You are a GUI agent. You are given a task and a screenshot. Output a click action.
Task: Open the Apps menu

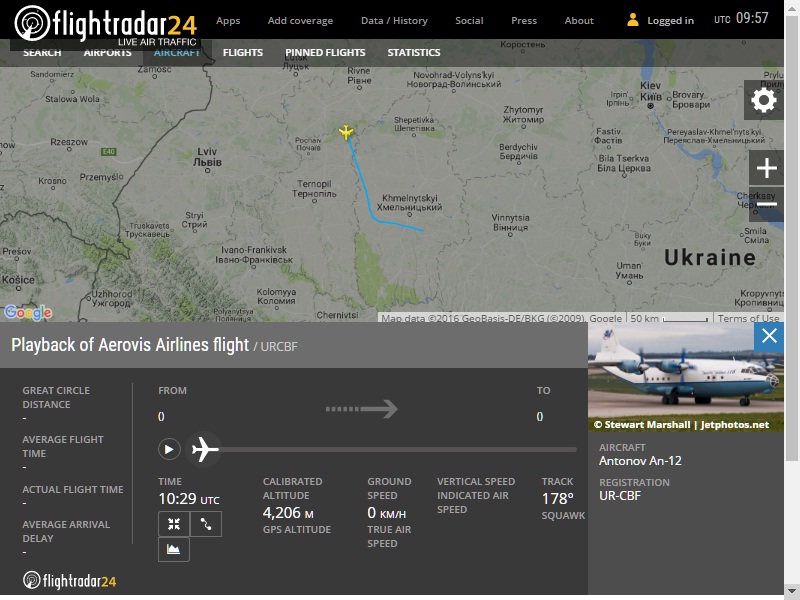228,20
